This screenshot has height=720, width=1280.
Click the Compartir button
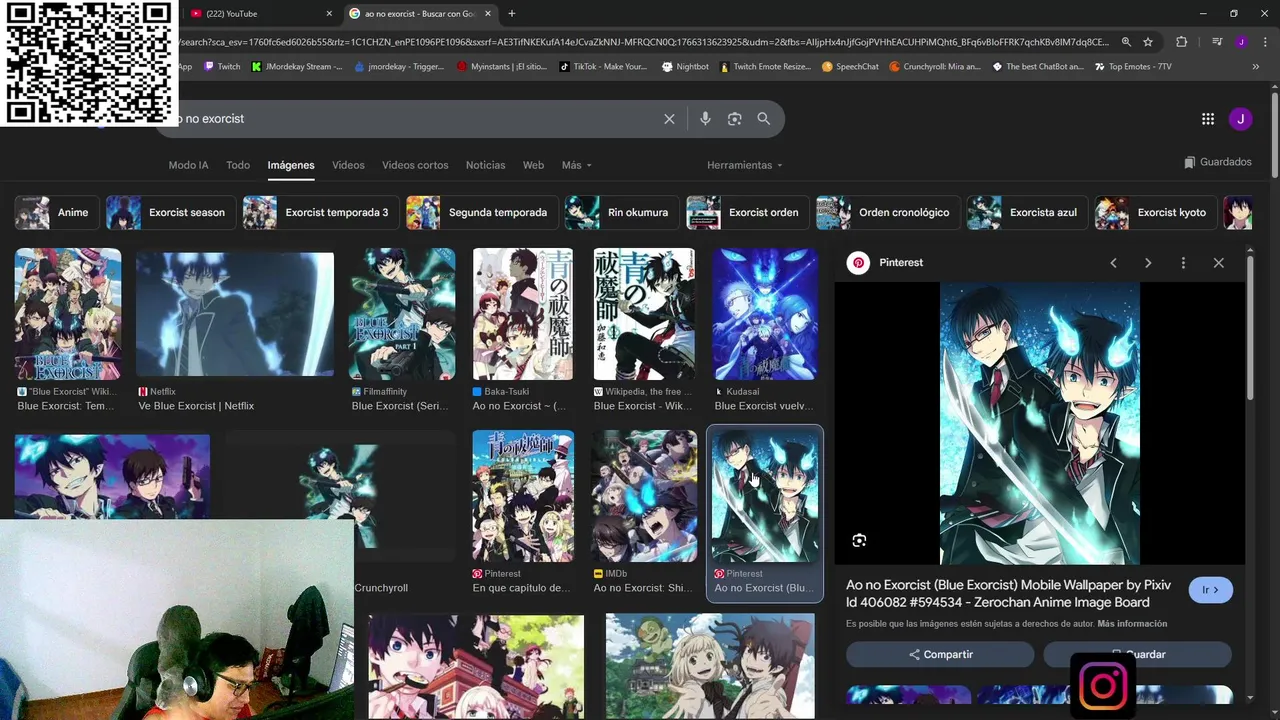click(x=940, y=654)
